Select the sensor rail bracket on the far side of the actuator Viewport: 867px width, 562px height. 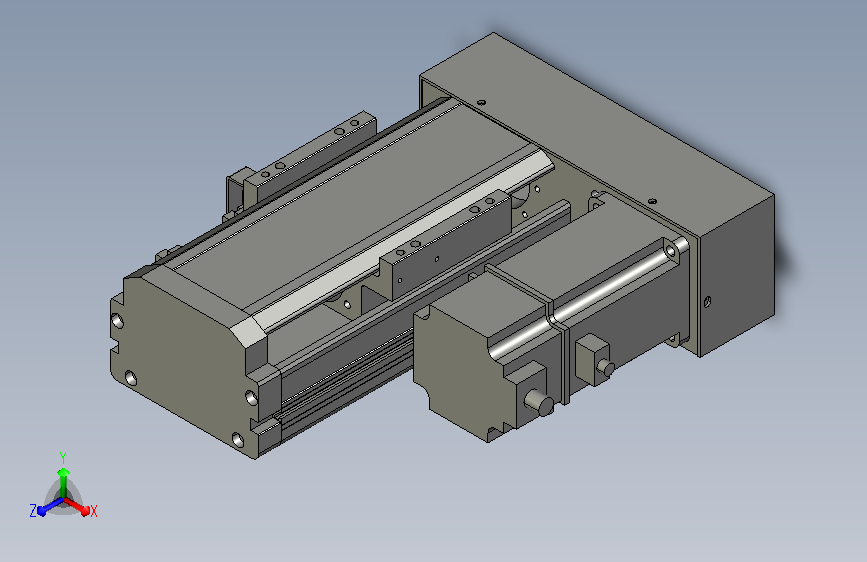click(x=310, y=155)
